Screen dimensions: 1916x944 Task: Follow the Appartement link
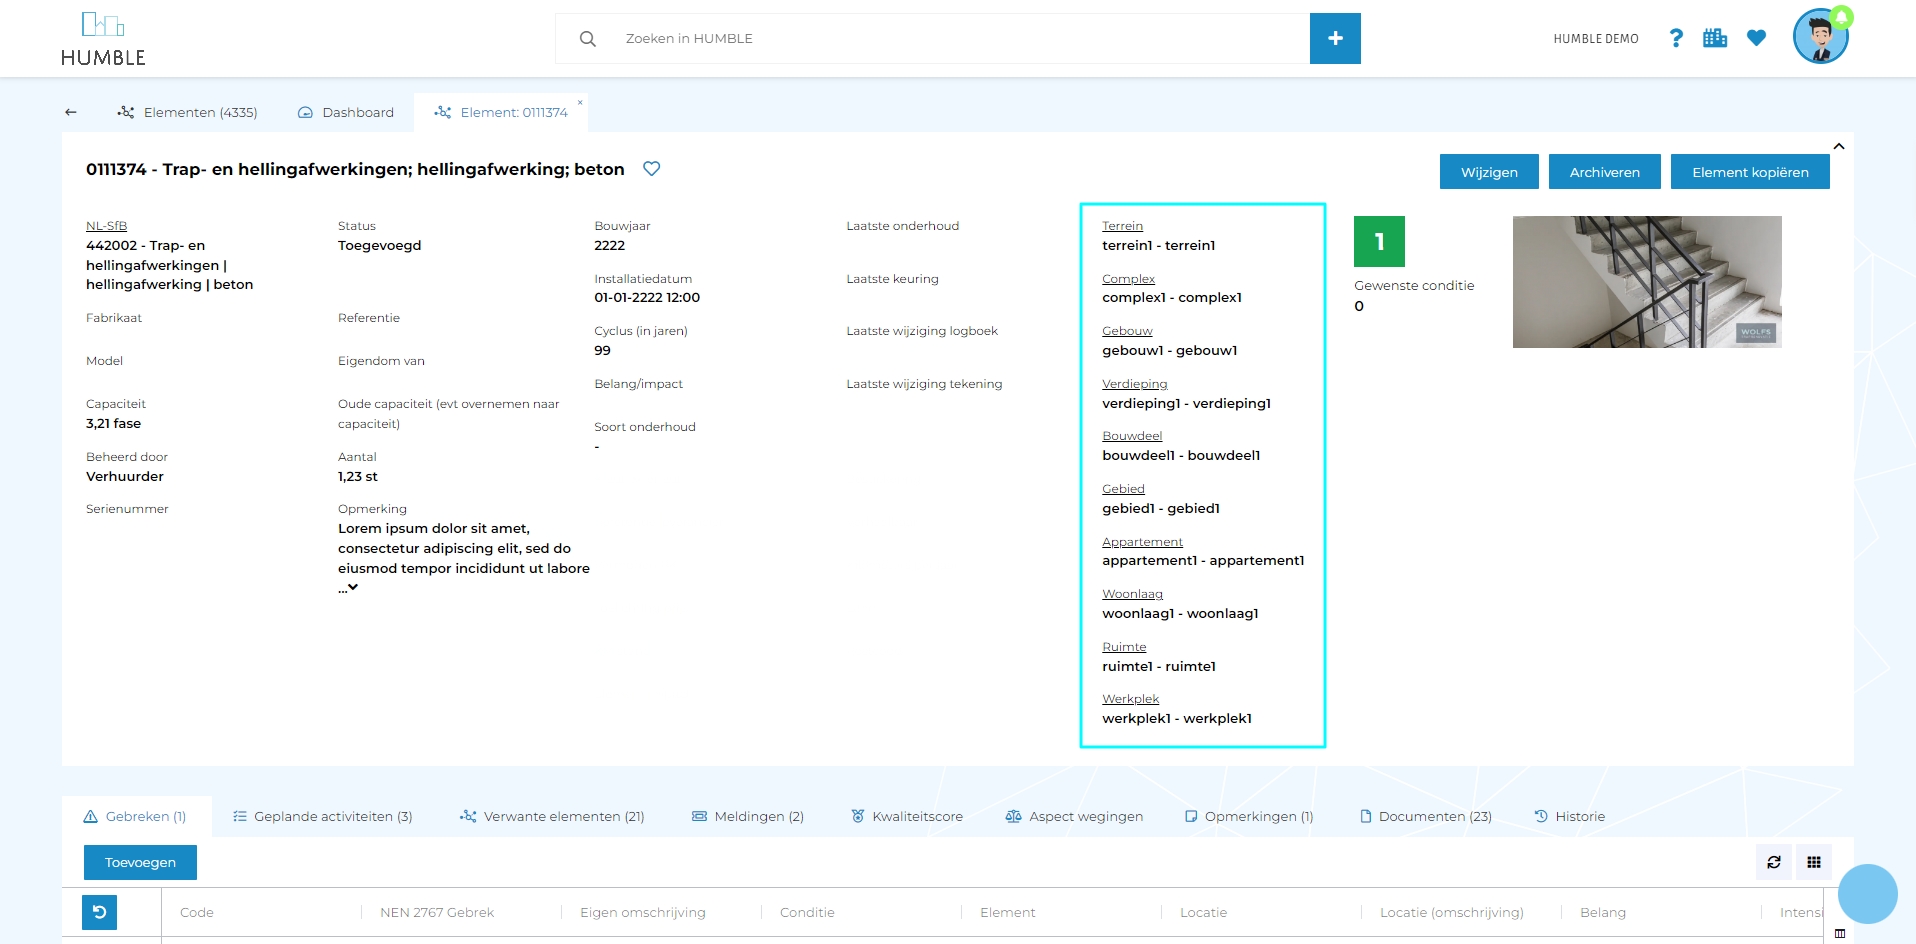tap(1142, 542)
